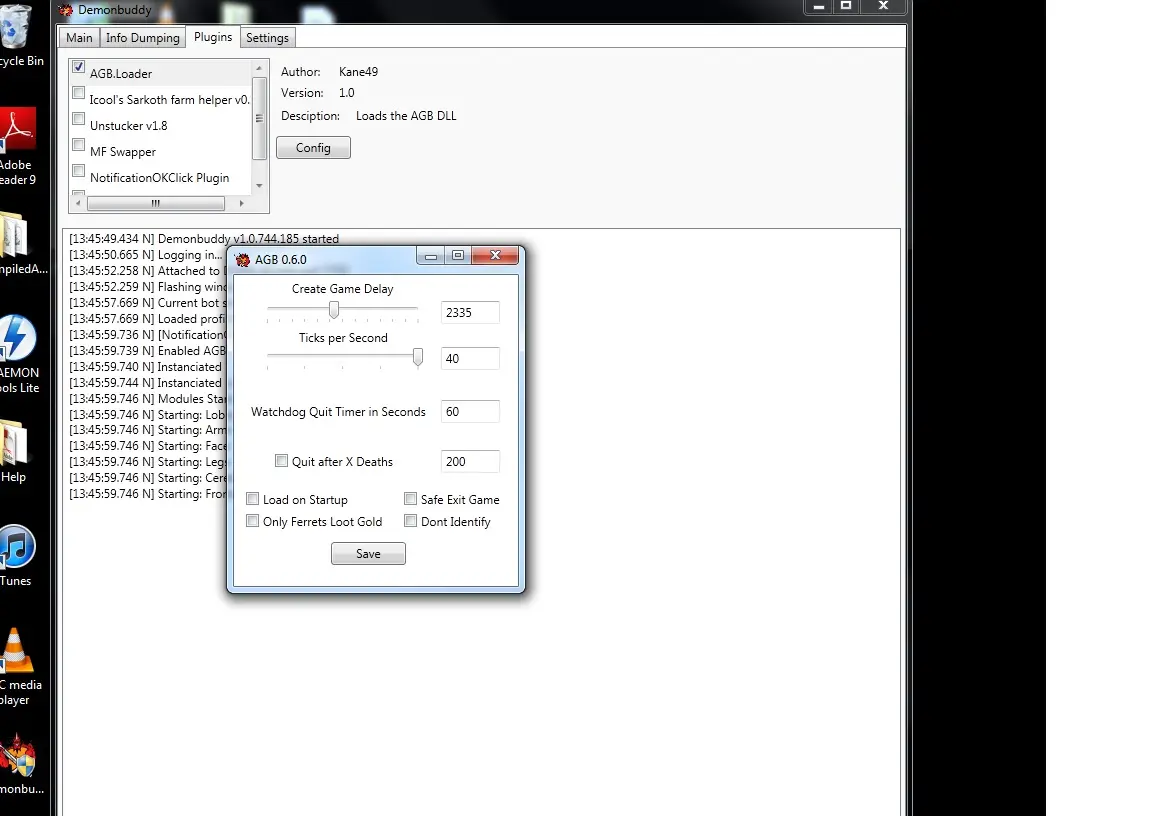Viewport: 1152px width, 816px height.
Task: Open the Info Dumping tab
Action: pyautogui.click(x=143, y=38)
